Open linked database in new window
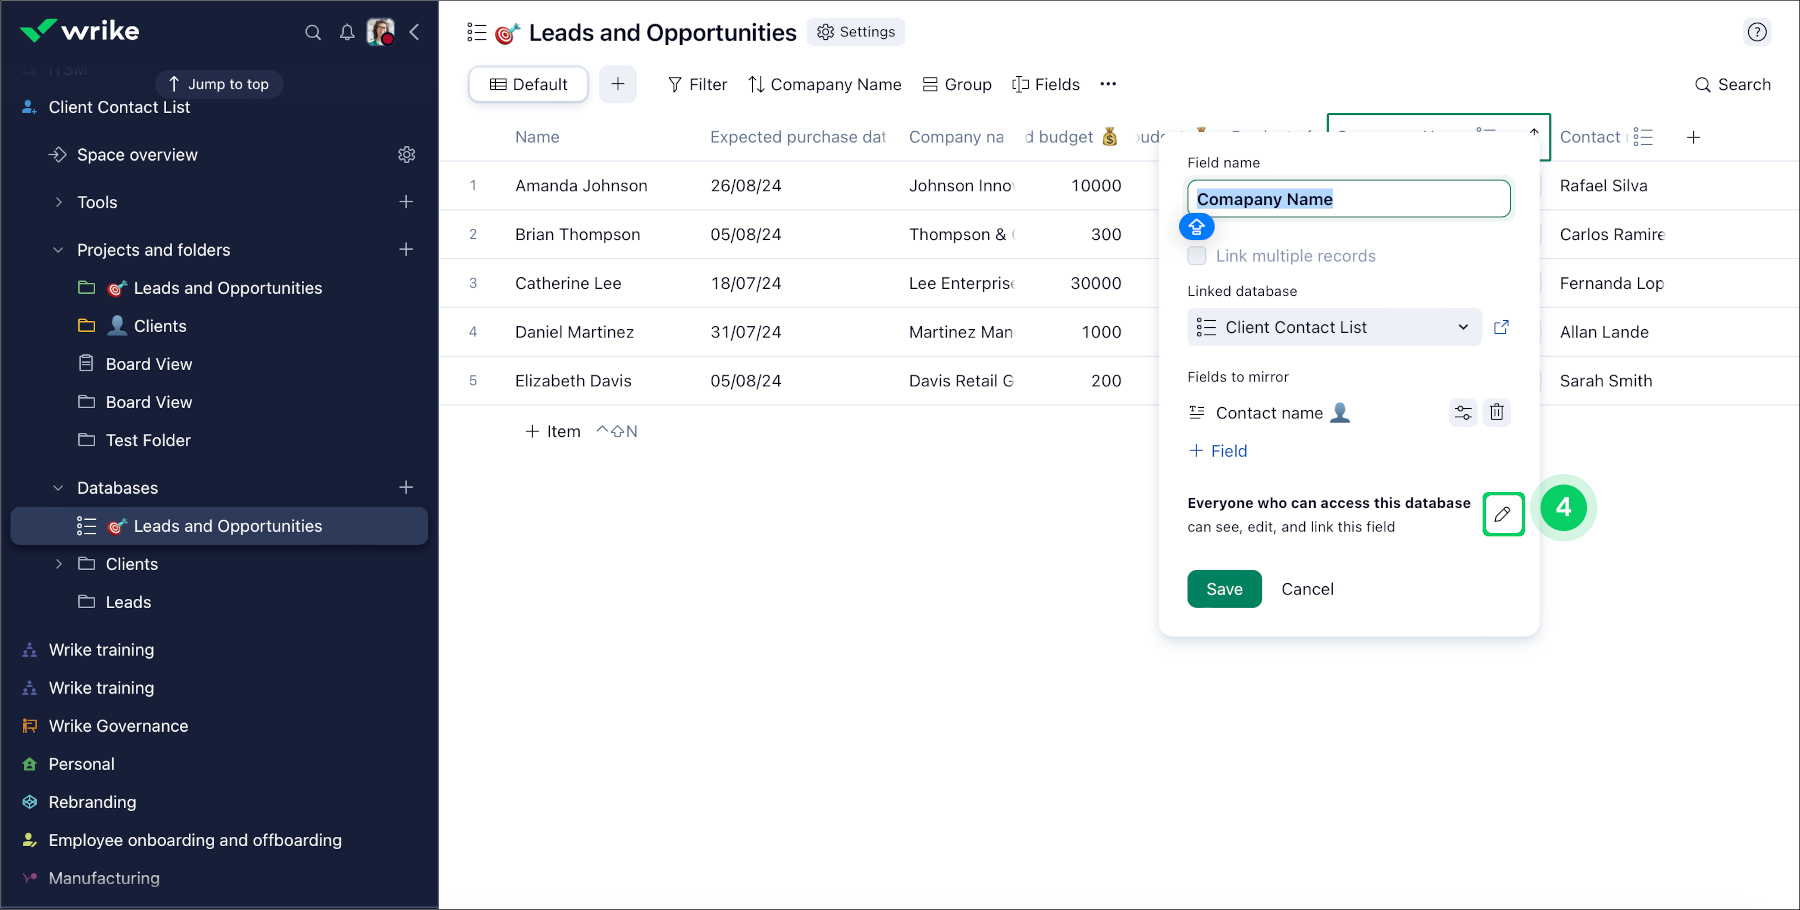 1501,327
